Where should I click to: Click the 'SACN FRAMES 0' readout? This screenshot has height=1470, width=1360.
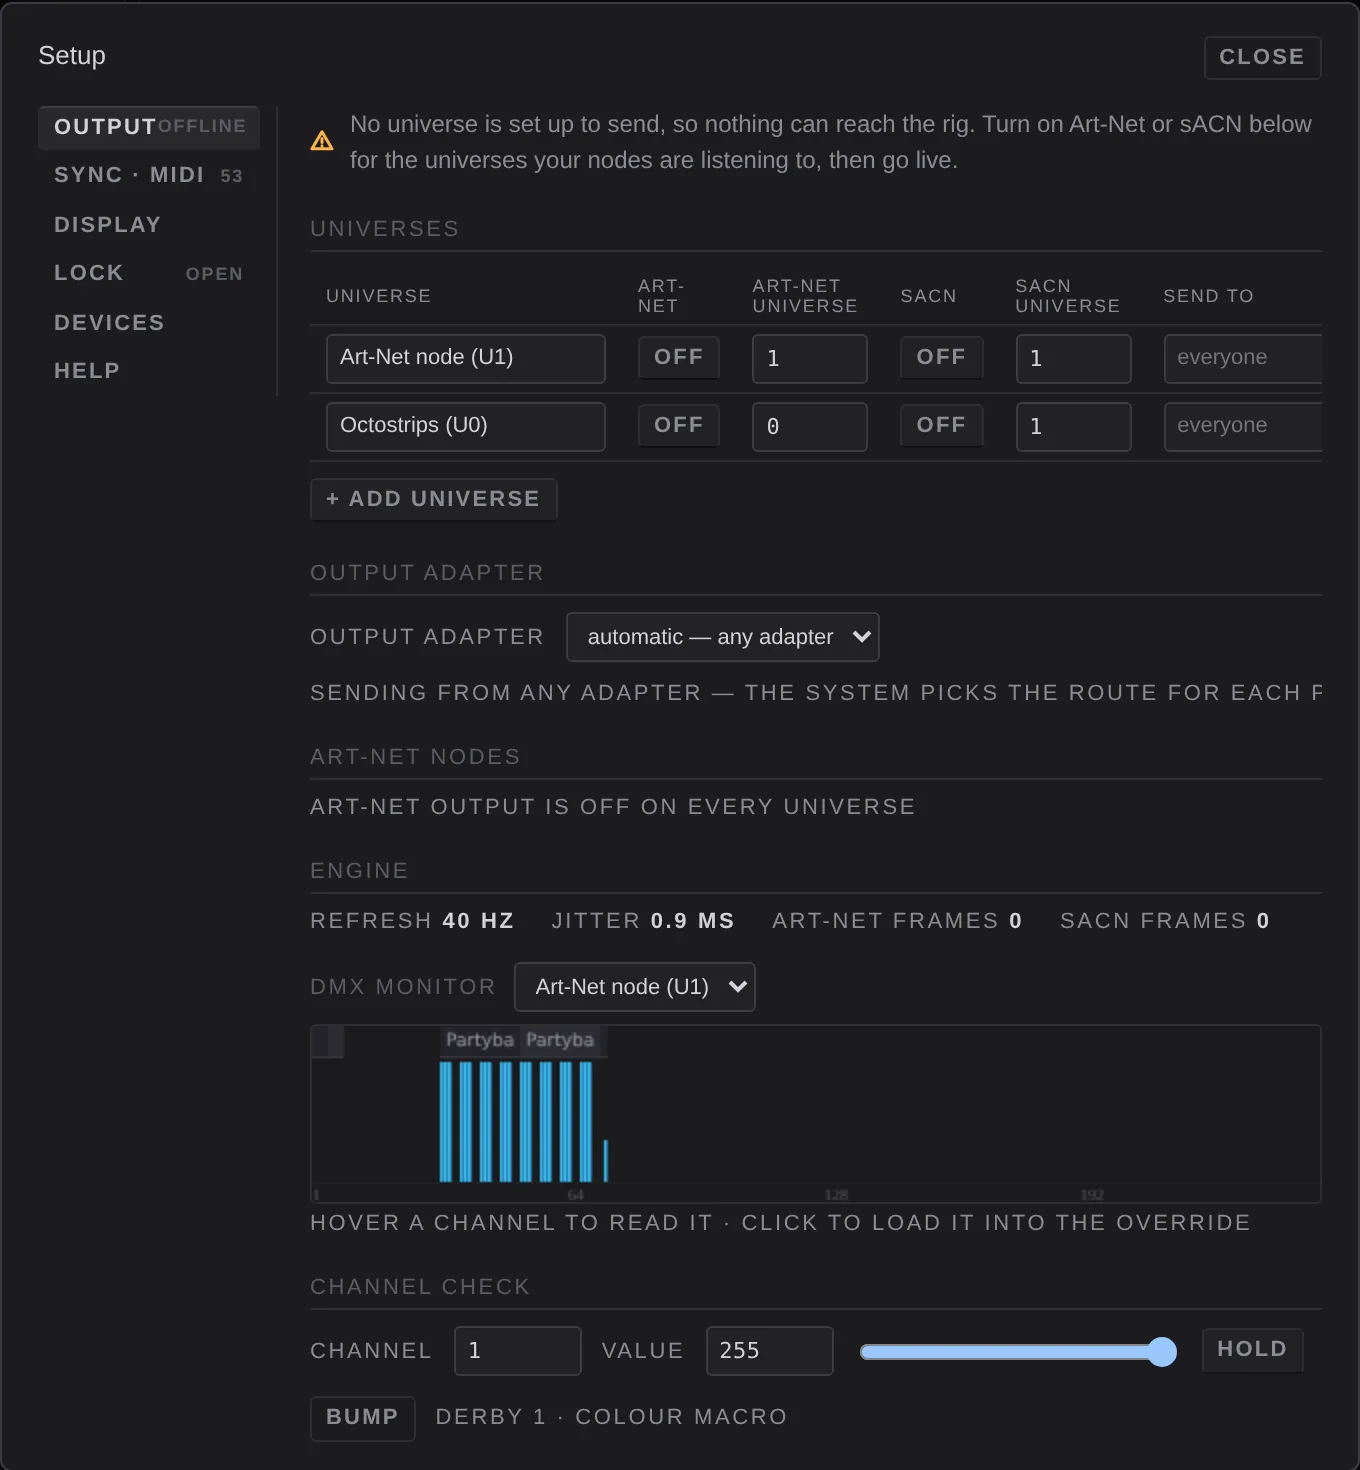1165,921
